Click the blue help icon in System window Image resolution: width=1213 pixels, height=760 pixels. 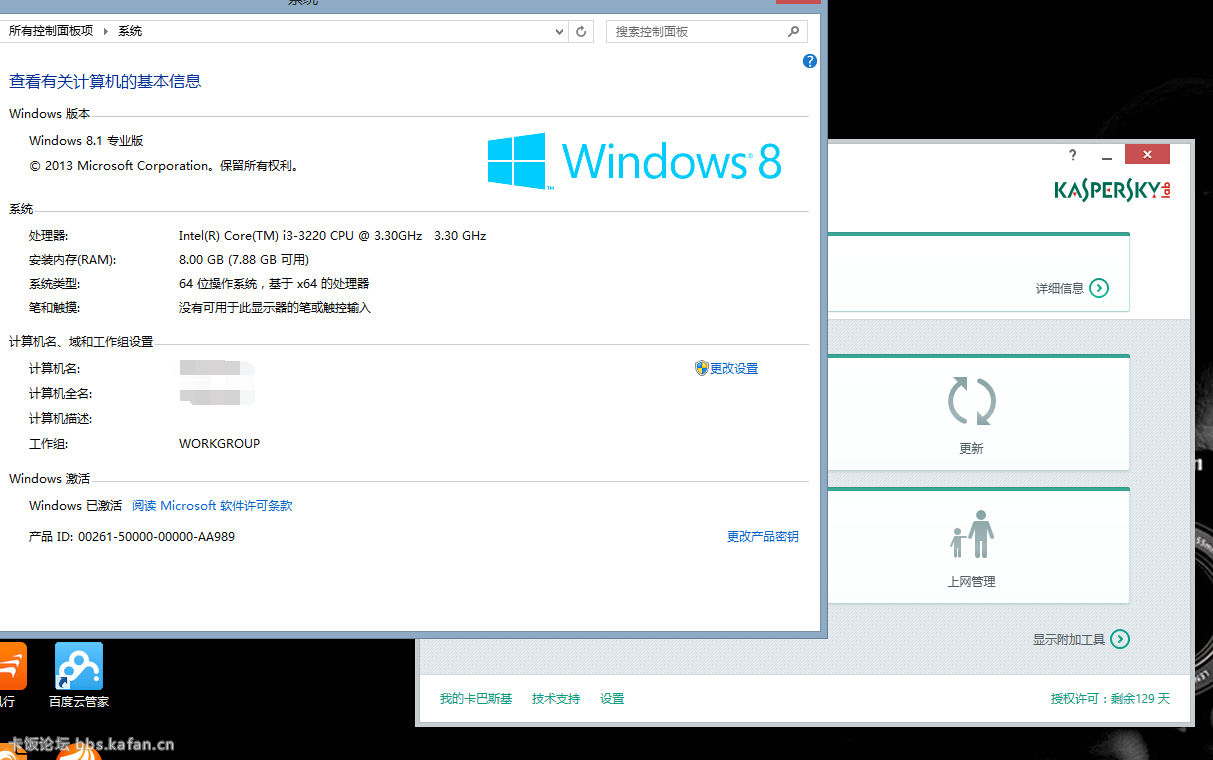(x=810, y=61)
